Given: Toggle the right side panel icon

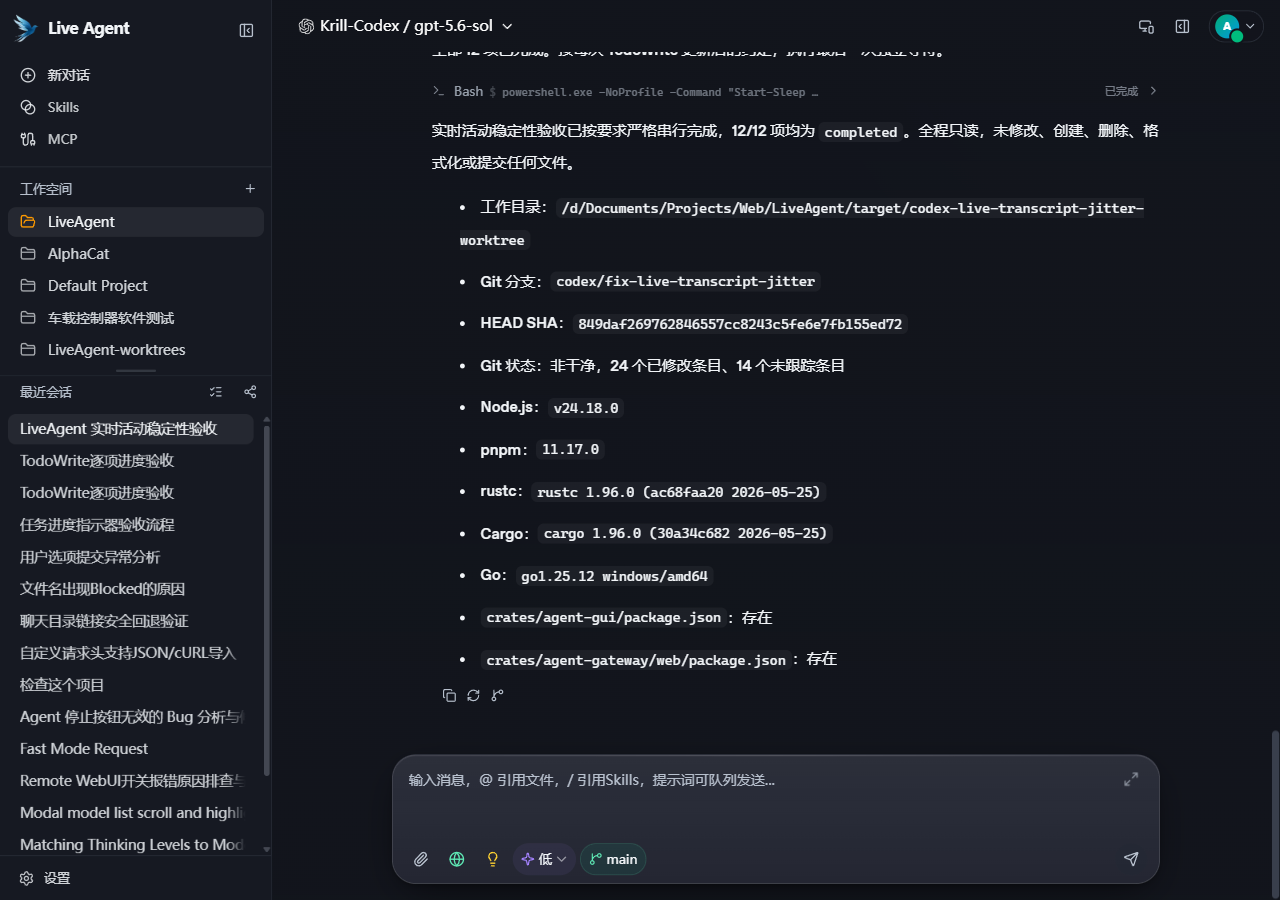Looking at the screenshot, I should (1182, 27).
